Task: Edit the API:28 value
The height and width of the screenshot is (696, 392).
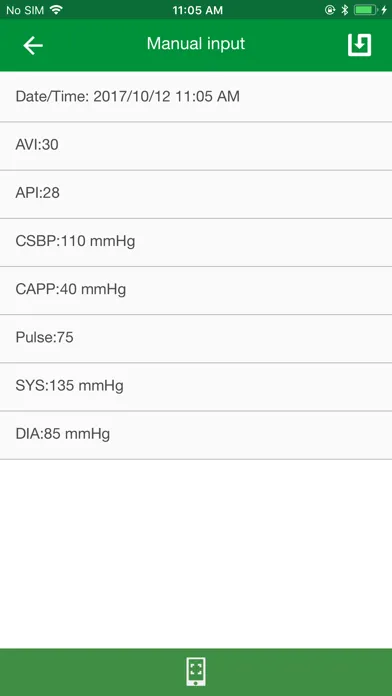Action: pyautogui.click(x=196, y=194)
